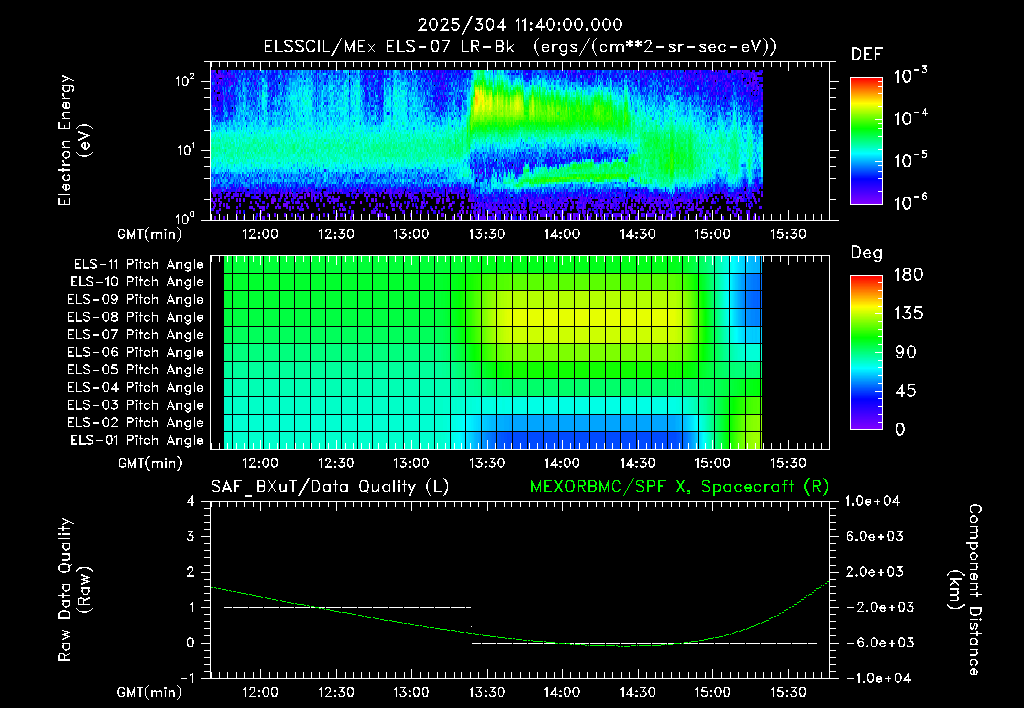Click the SAF_BXuT/Data Quality (L) title
1024x708 pixels.
click(x=330, y=487)
